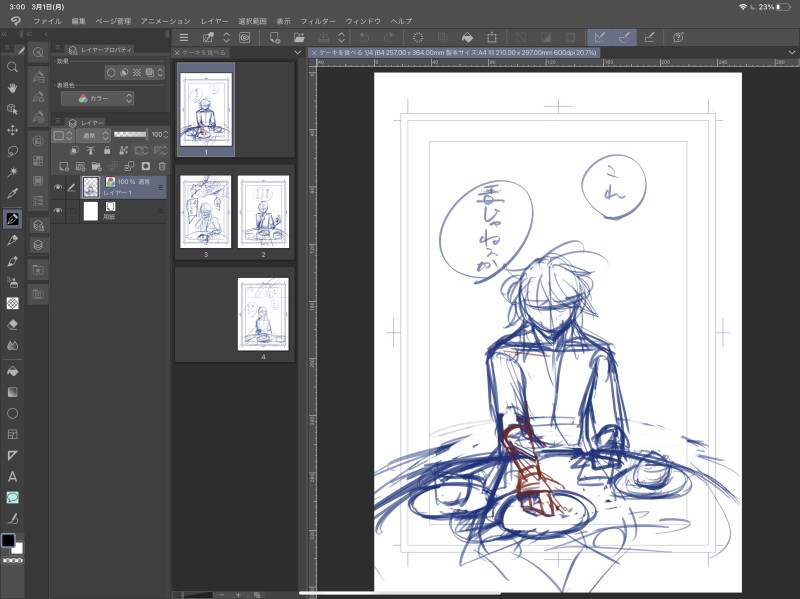Select the Fill bucket tool
Viewport: 800px width, 599px height.
(x=12, y=371)
